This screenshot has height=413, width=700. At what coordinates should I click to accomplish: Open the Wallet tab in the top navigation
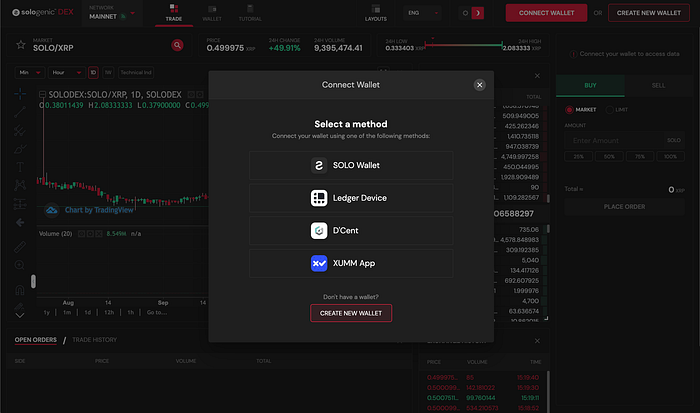pyautogui.click(x=212, y=13)
